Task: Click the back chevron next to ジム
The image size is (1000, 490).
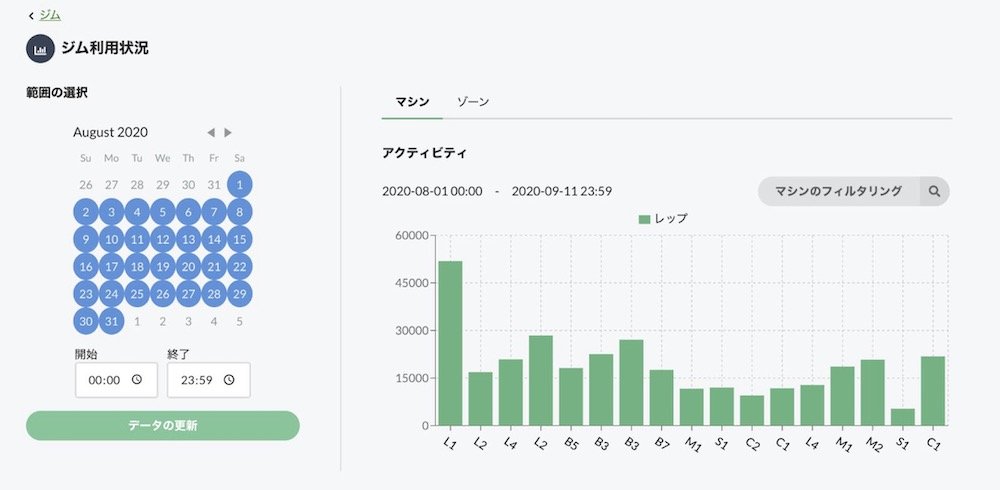Action: [x=31, y=16]
